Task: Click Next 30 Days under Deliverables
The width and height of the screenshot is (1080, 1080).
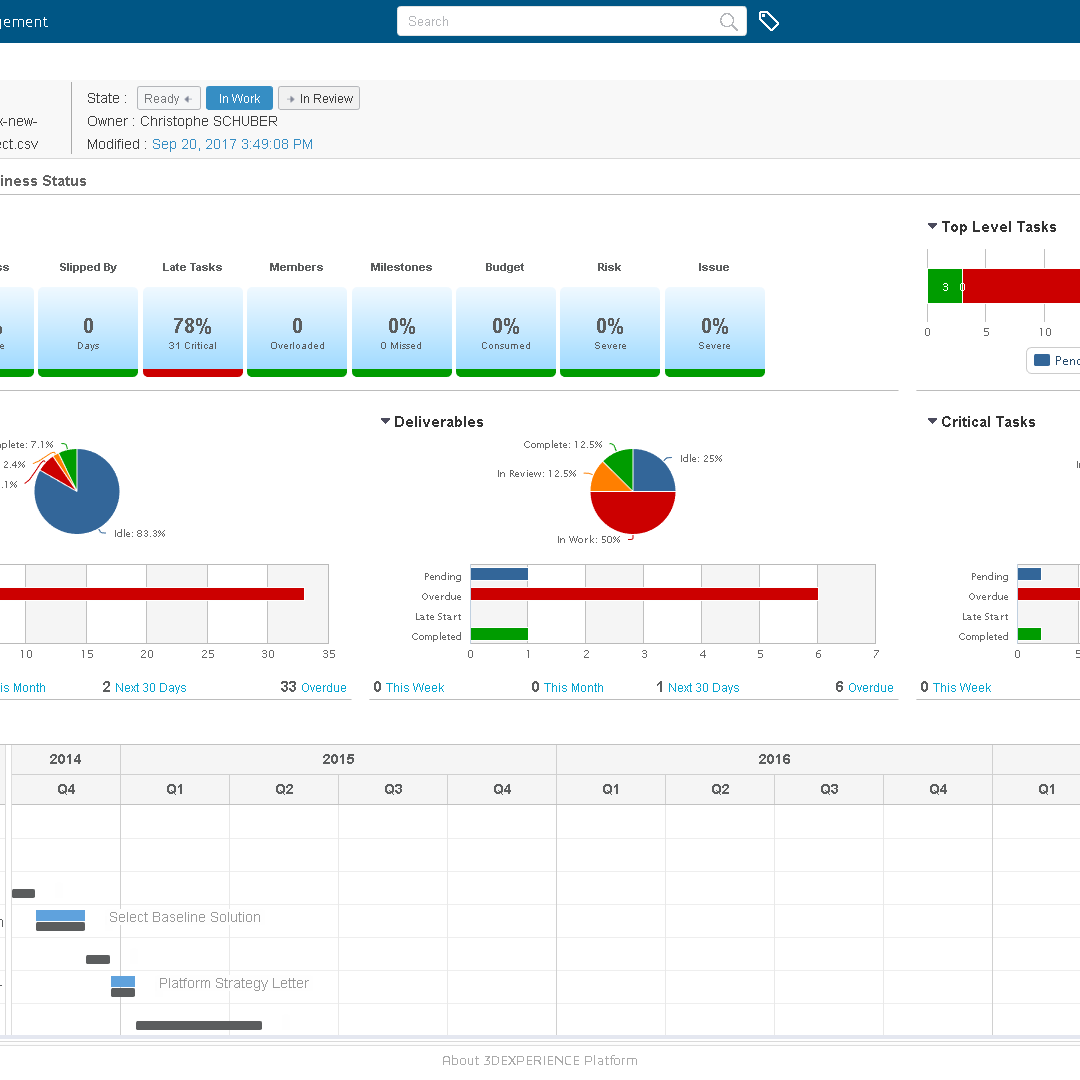Action: tap(703, 688)
